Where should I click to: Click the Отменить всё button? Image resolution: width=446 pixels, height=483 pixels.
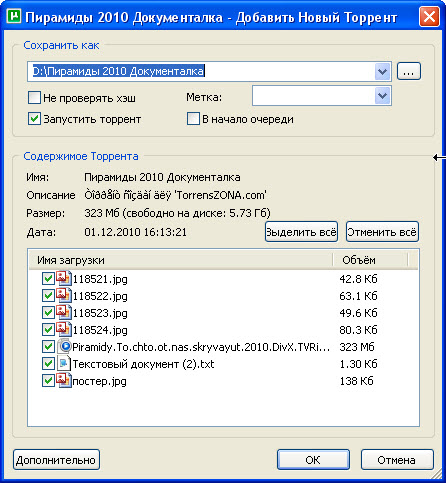382,232
